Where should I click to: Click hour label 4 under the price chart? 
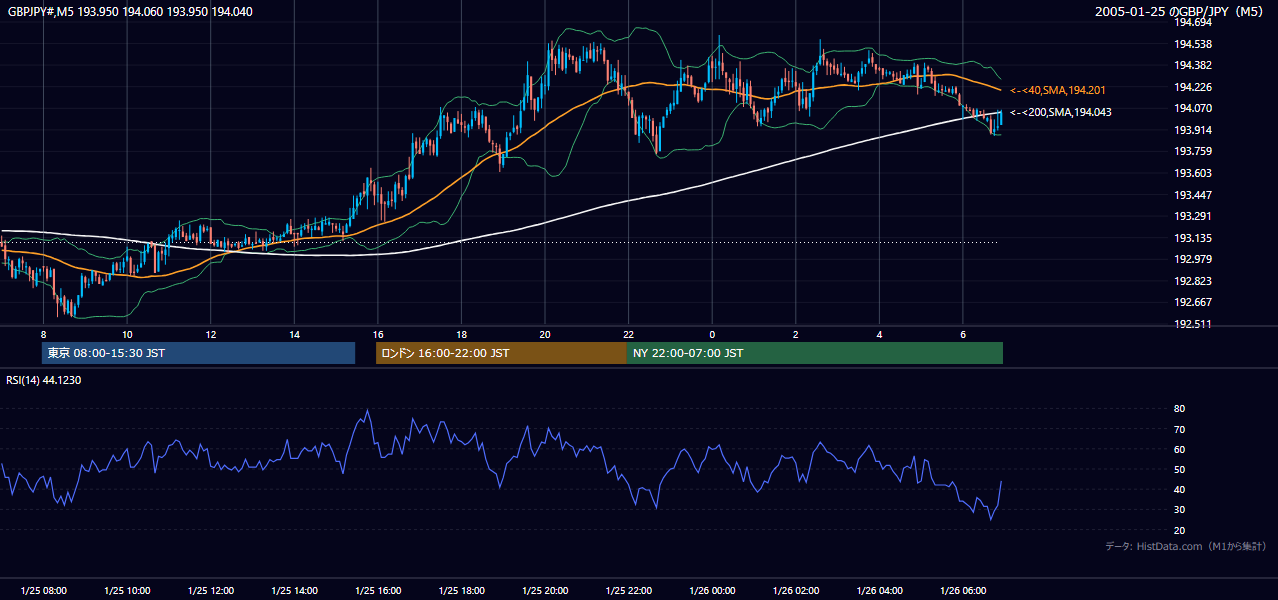click(x=879, y=334)
